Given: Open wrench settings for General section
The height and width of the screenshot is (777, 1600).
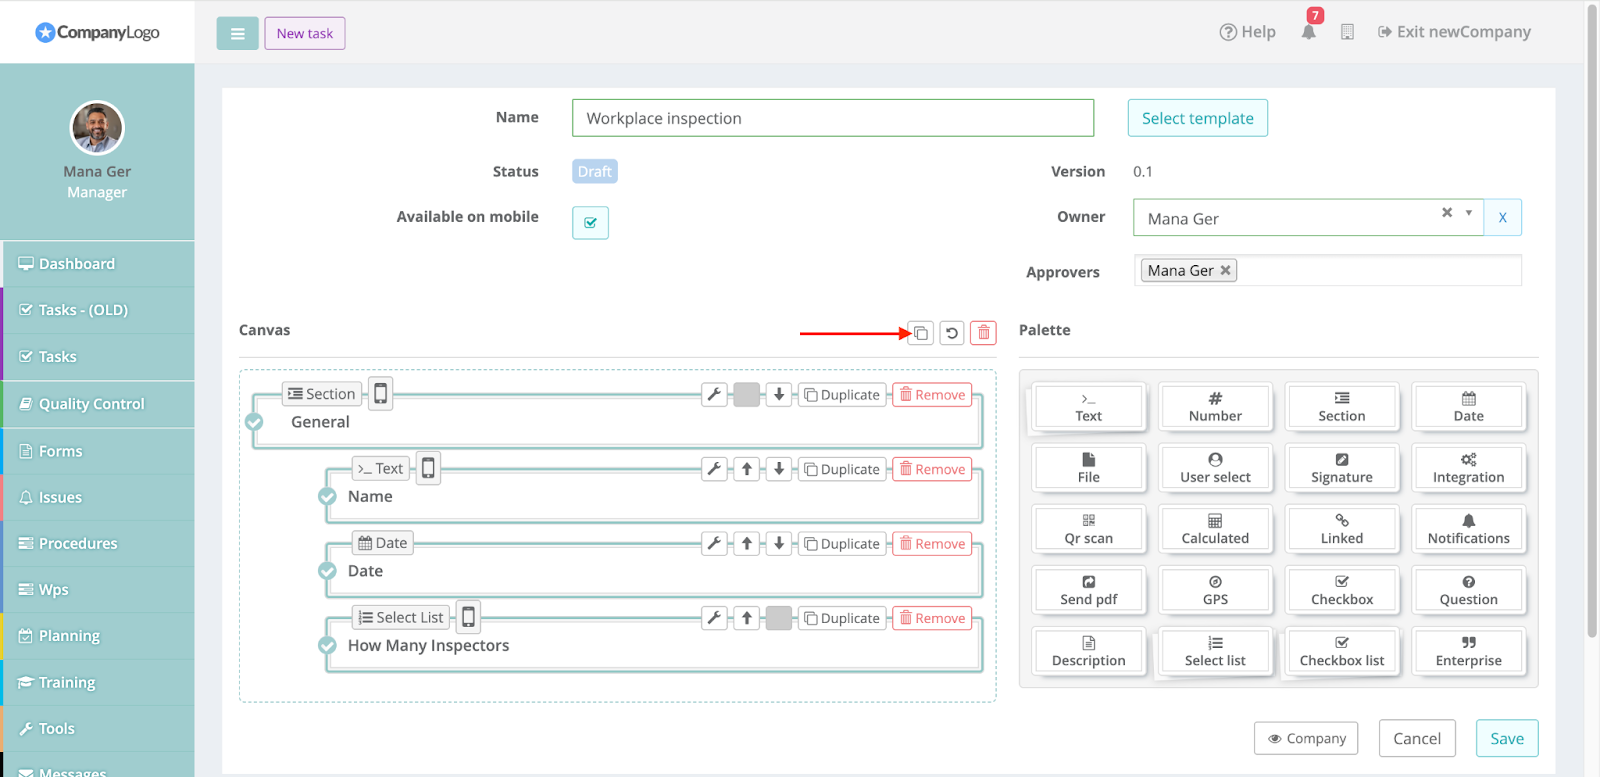Looking at the screenshot, I should 714,394.
